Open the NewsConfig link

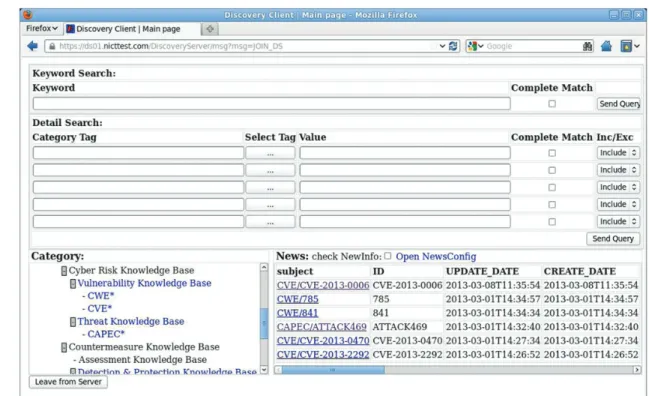(x=436, y=257)
